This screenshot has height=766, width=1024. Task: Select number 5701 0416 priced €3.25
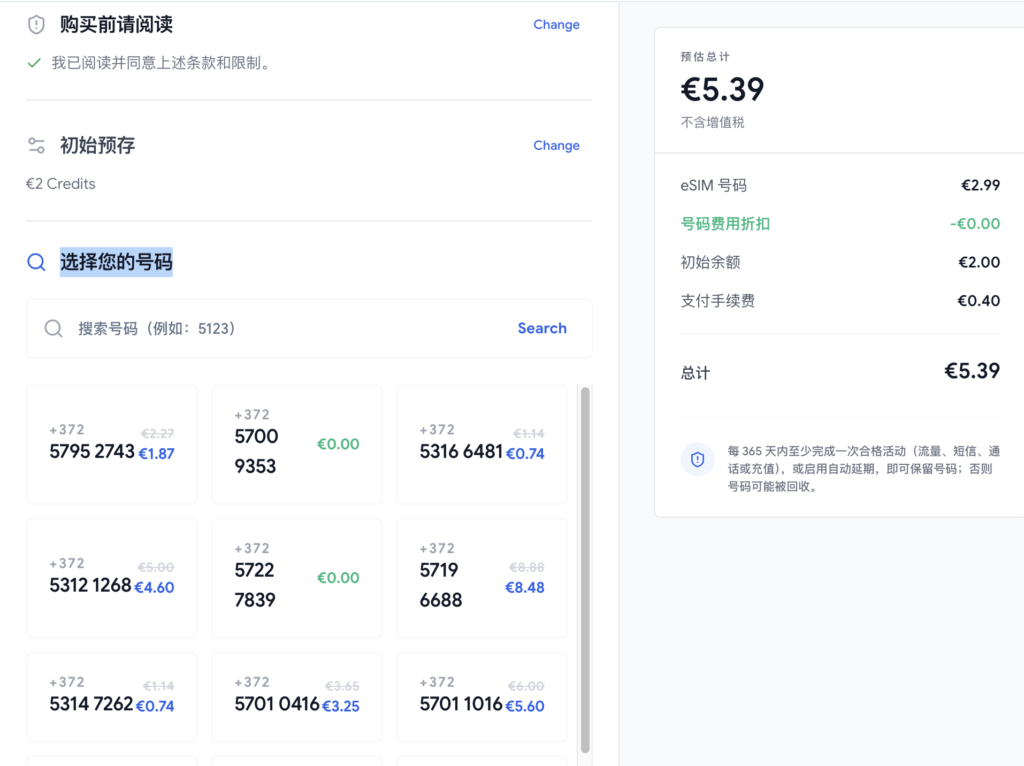[297, 697]
